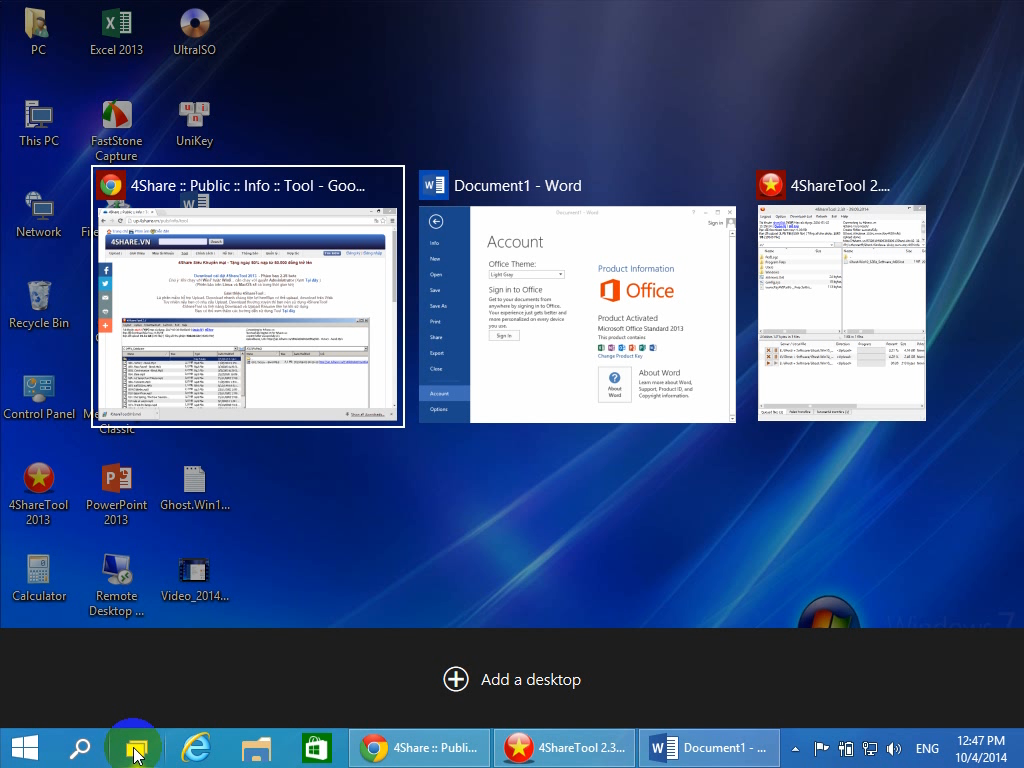
Task: Click the battery/power tray icon
Action: click(x=846, y=748)
